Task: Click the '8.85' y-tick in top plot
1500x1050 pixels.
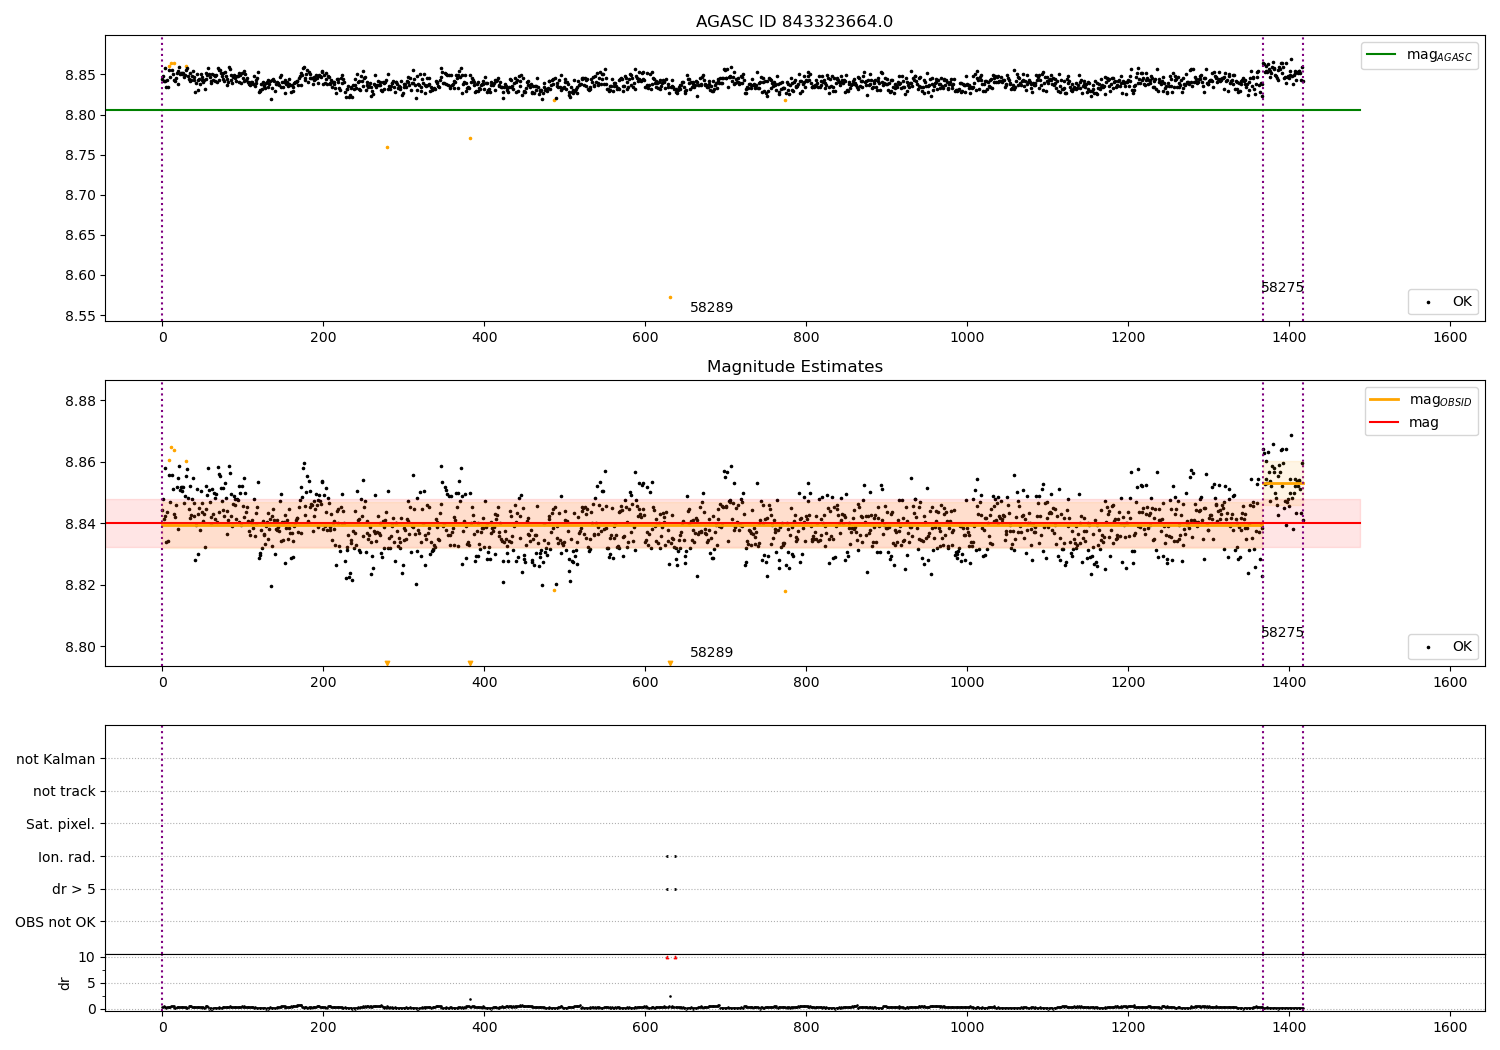Action: coord(80,75)
